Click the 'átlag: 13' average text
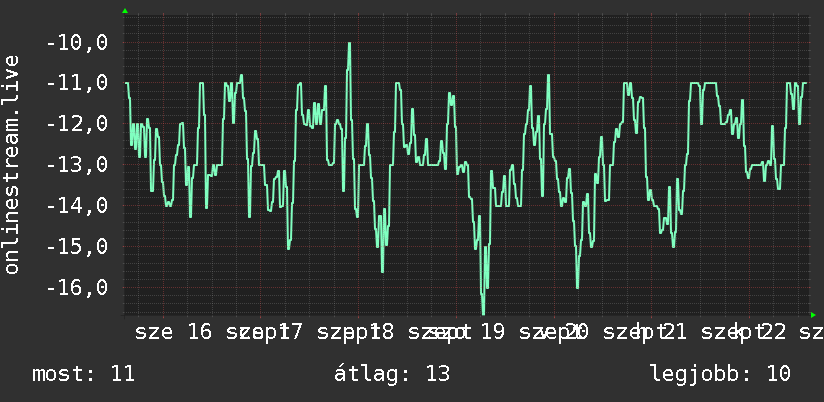824x402 pixels. point(392,374)
